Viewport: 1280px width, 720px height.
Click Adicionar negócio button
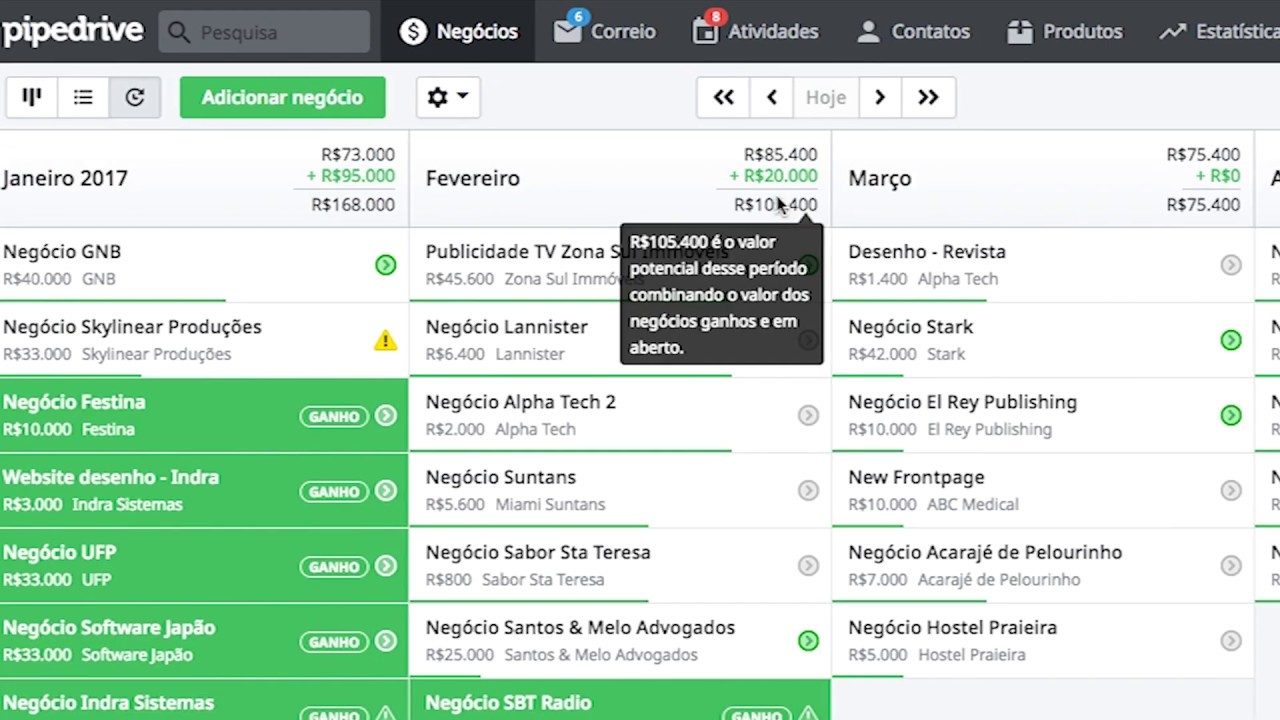coord(282,97)
